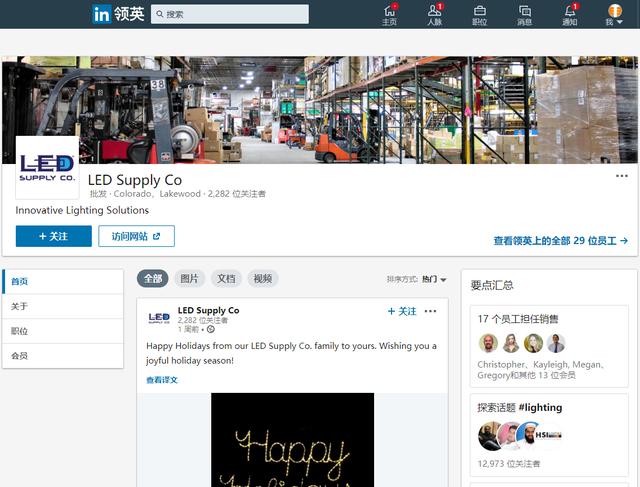This screenshot has width=640, height=487.
Task: Open the Notifications (通知) bell icon
Action: click(x=570, y=14)
